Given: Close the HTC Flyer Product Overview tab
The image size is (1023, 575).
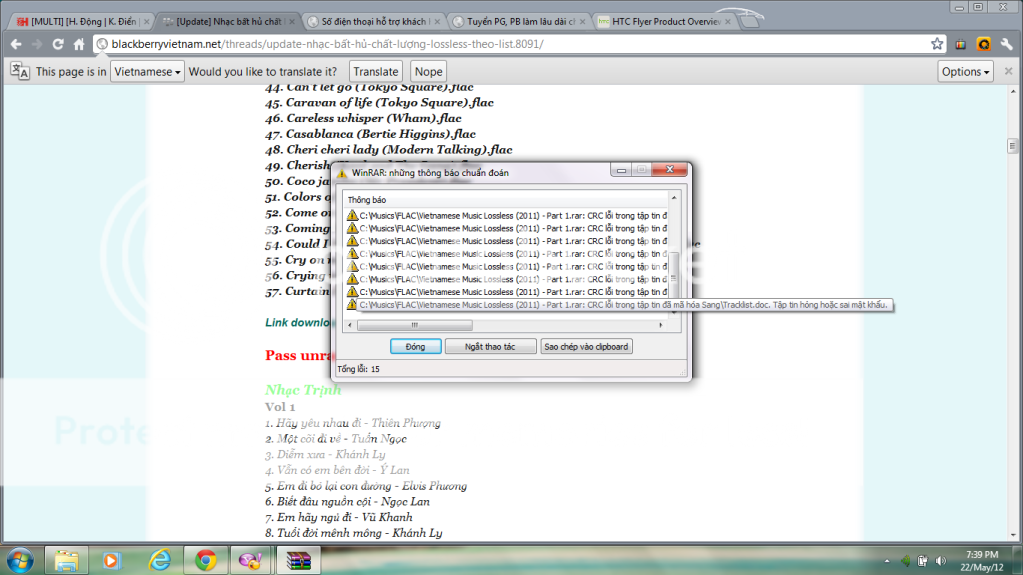Looking at the screenshot, I should coord(727,22).
